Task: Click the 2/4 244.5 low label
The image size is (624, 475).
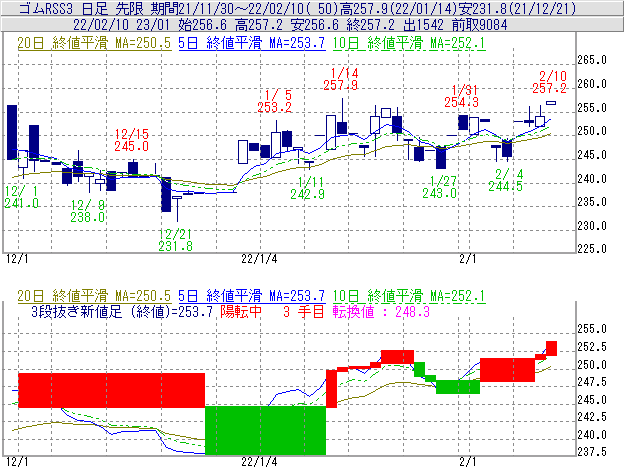Action: coord(505,180)
